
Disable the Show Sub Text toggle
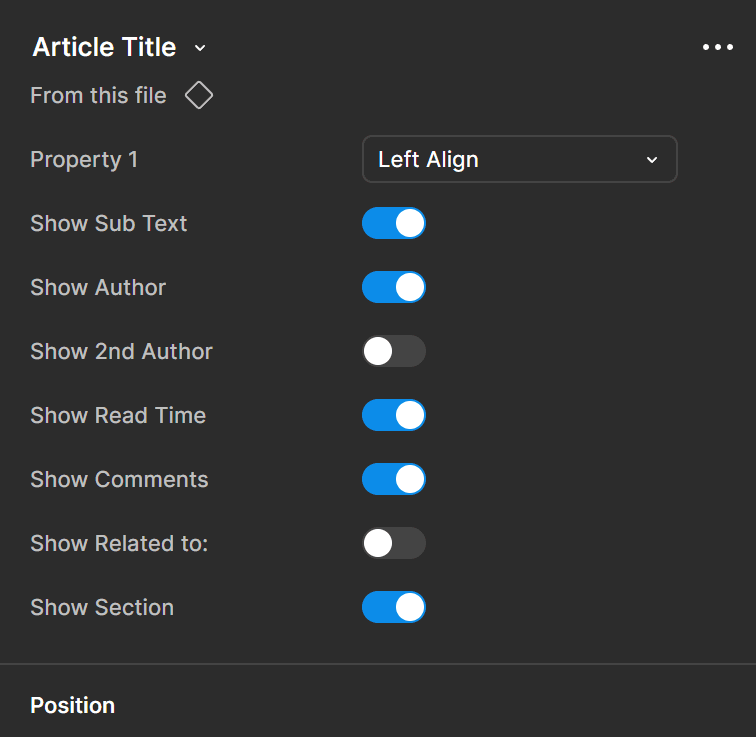point(394,223)
